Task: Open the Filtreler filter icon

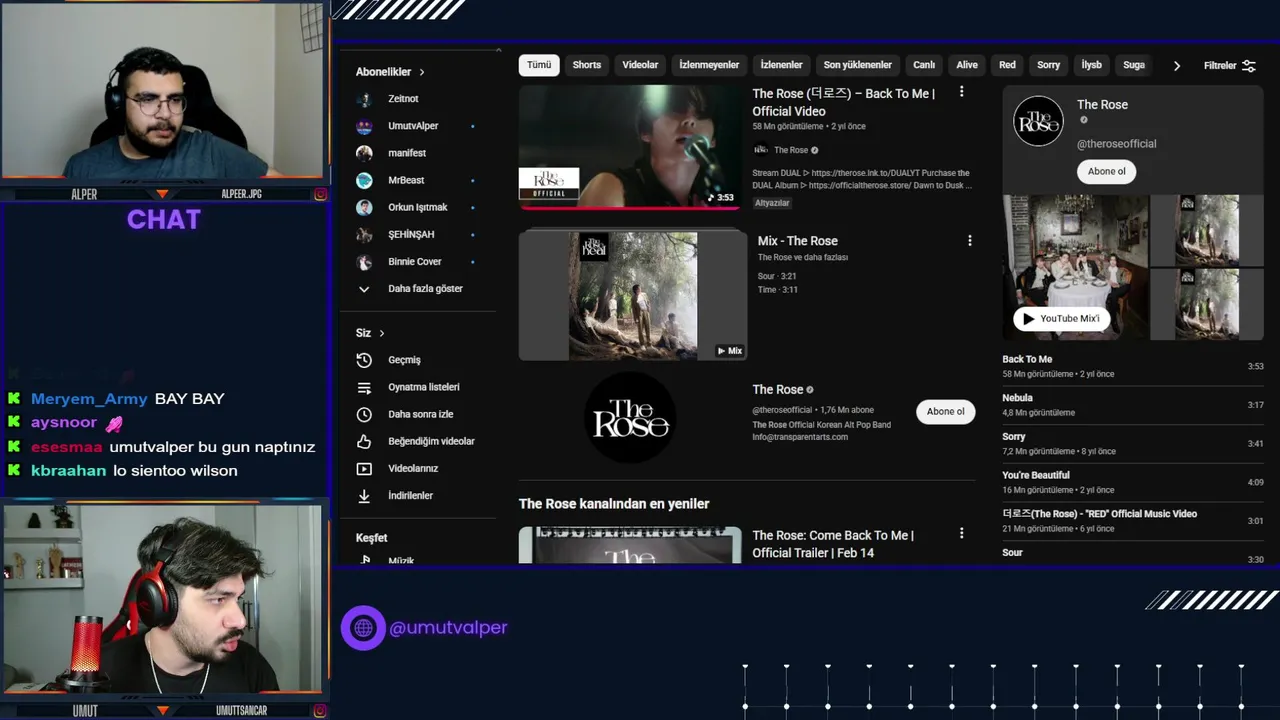Action: pyautogui.click(x=1249, y=65)
